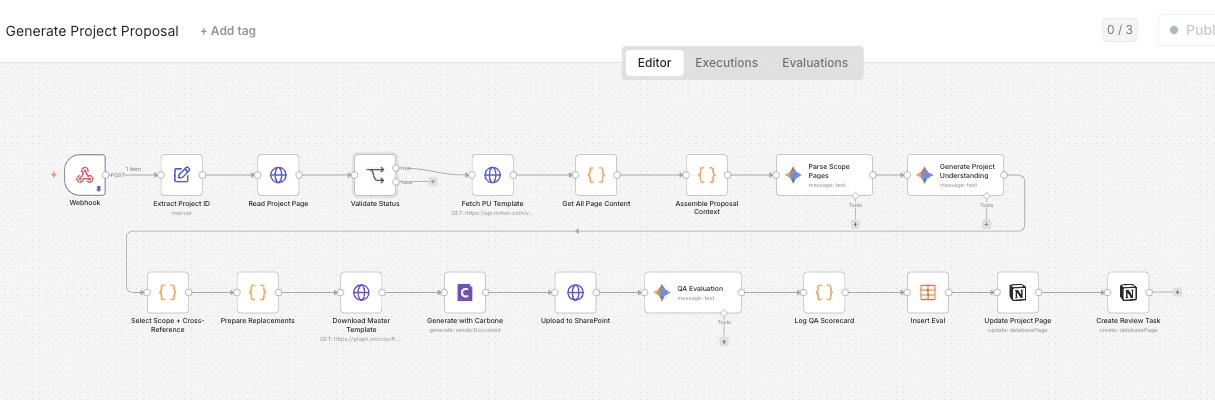Open the Prepare Replacements node

(257, 292)
